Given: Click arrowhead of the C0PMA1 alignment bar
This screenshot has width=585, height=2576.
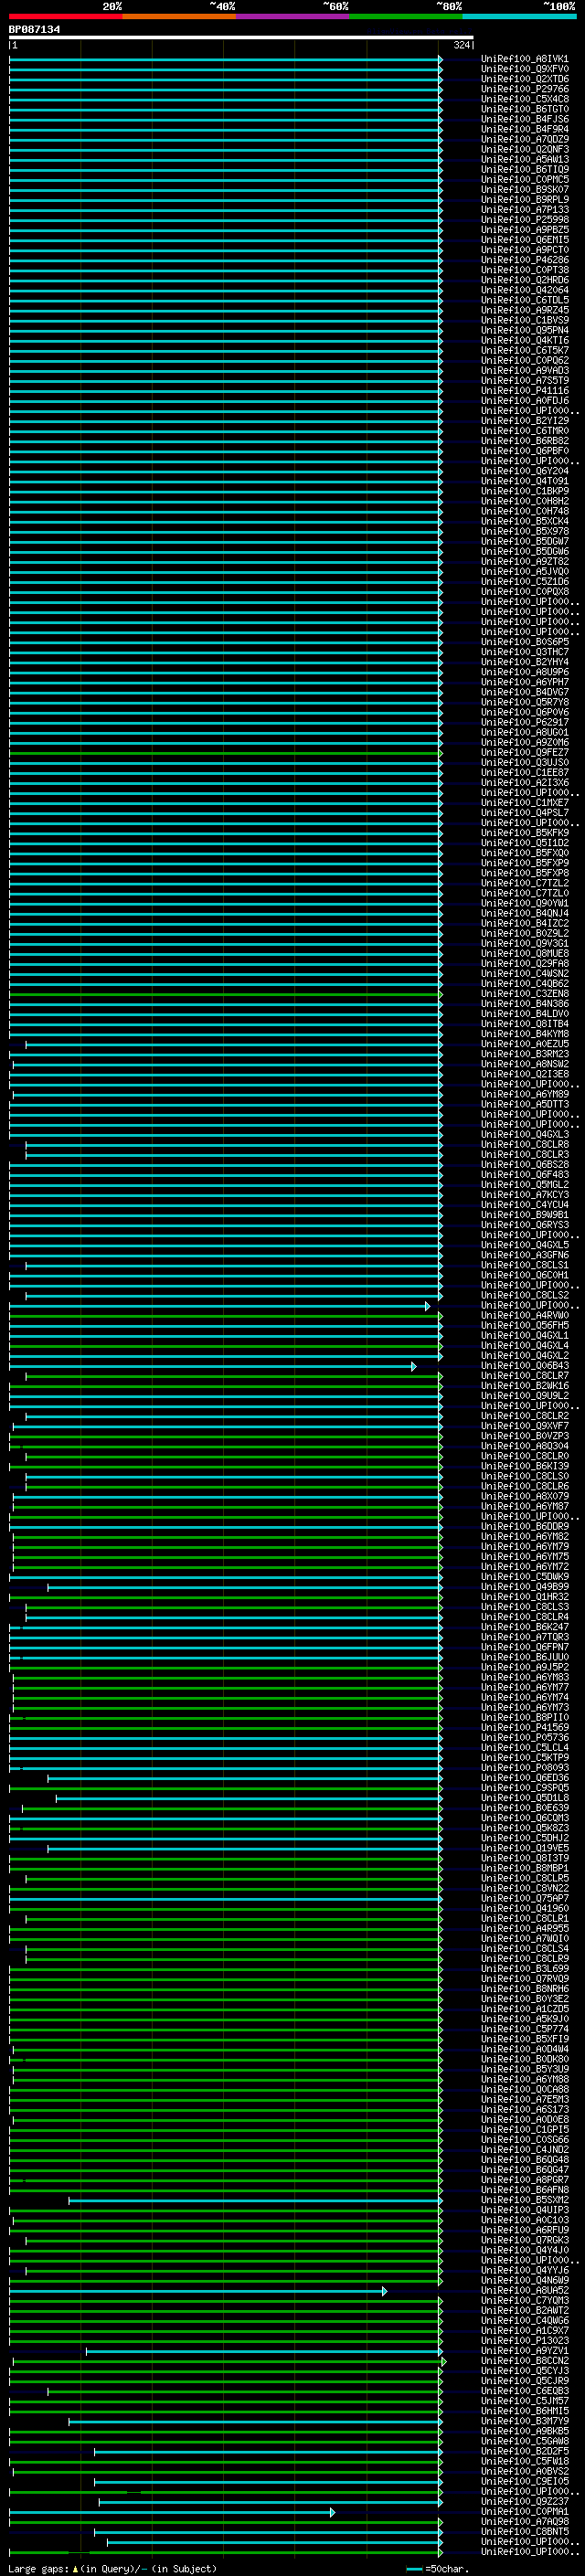Looking at the screenshot, I should point(332,2512).
